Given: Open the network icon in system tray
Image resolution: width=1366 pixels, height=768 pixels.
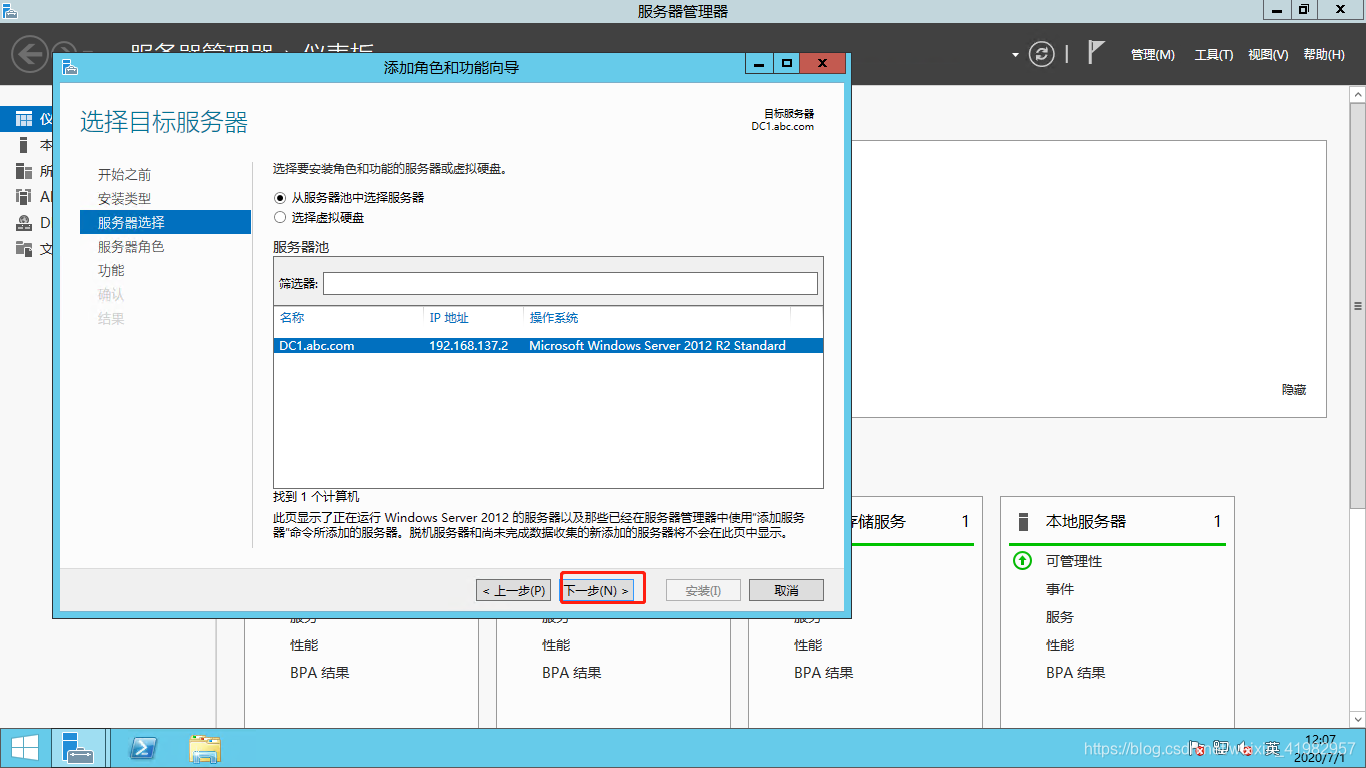Looking at the screenshot, I should click(x=1221, y=748).
